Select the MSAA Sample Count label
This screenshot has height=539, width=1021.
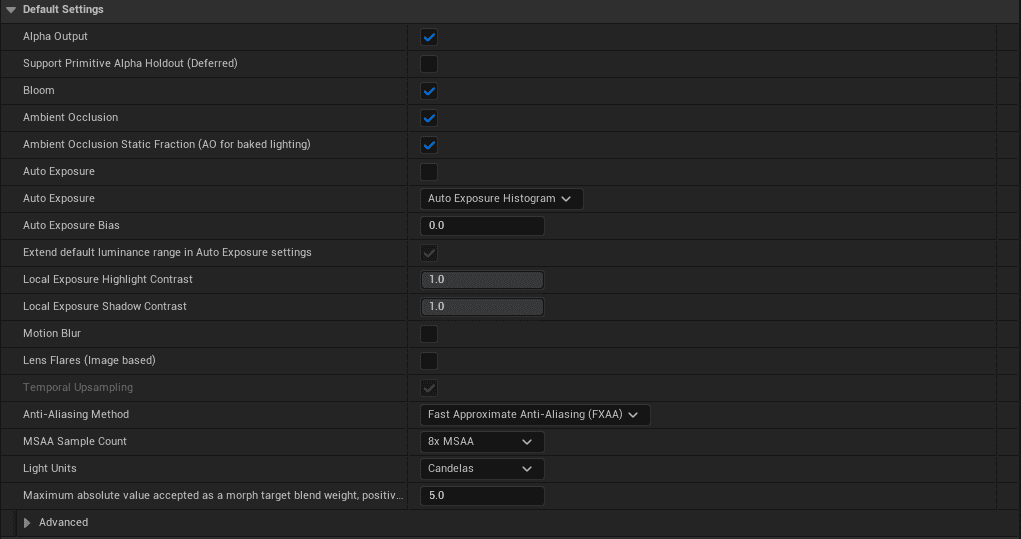tap(75, 441)
